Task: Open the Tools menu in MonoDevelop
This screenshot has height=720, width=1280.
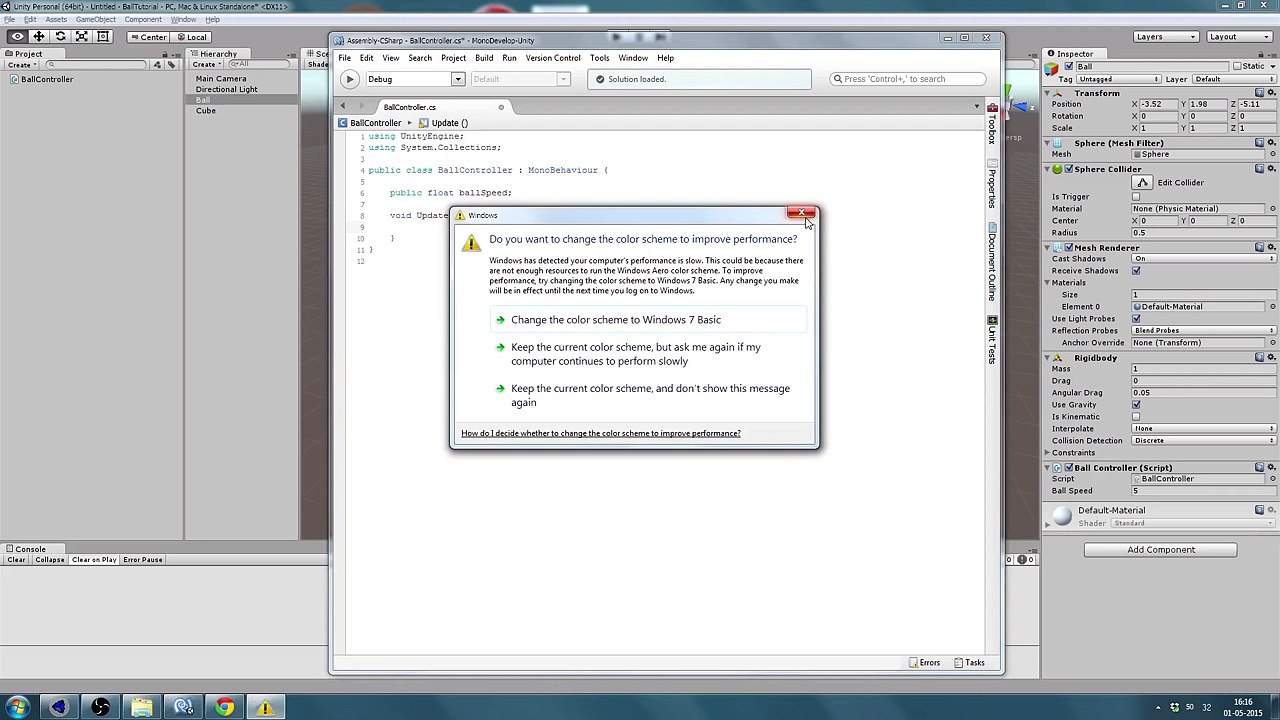Action: [599, 58]
